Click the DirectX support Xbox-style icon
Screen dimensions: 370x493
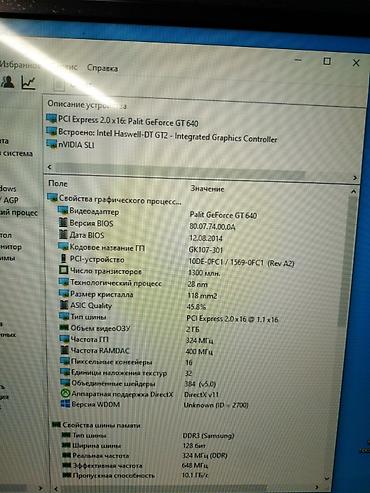(x=65, y=393)
